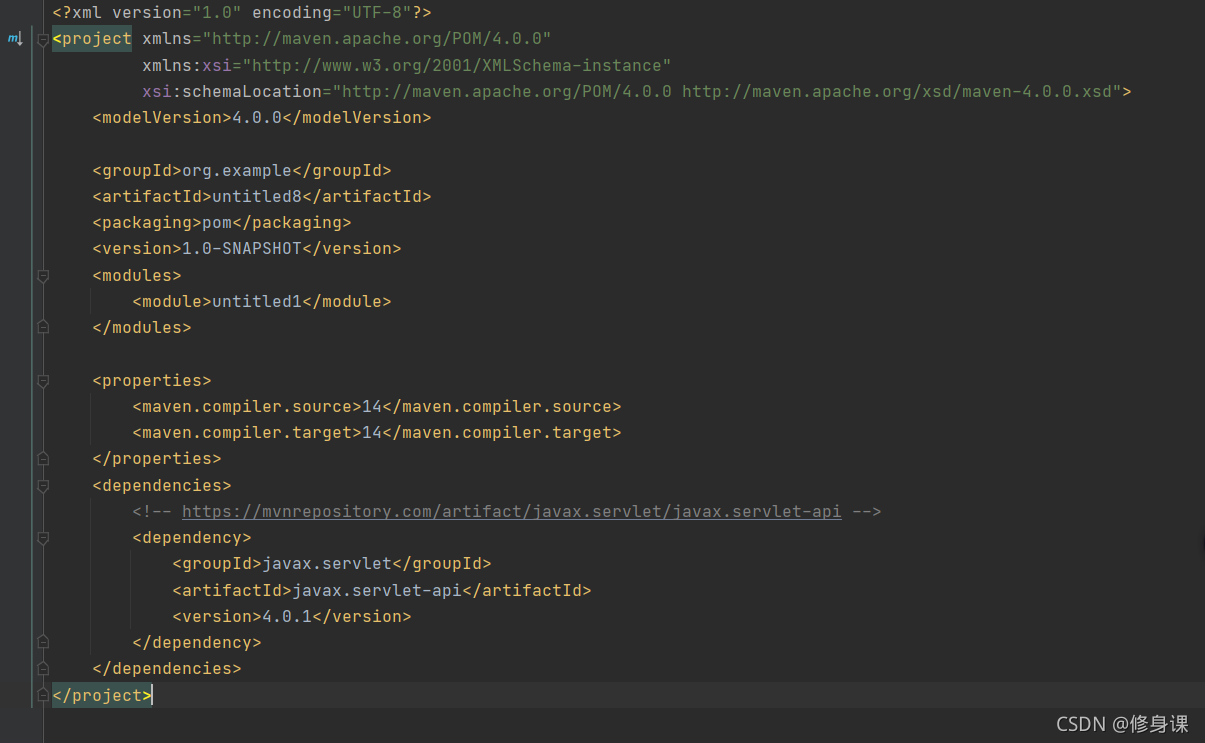Click the Maven icon in the left gutter
Screen dimensions: 1205x743
(15, 38)
